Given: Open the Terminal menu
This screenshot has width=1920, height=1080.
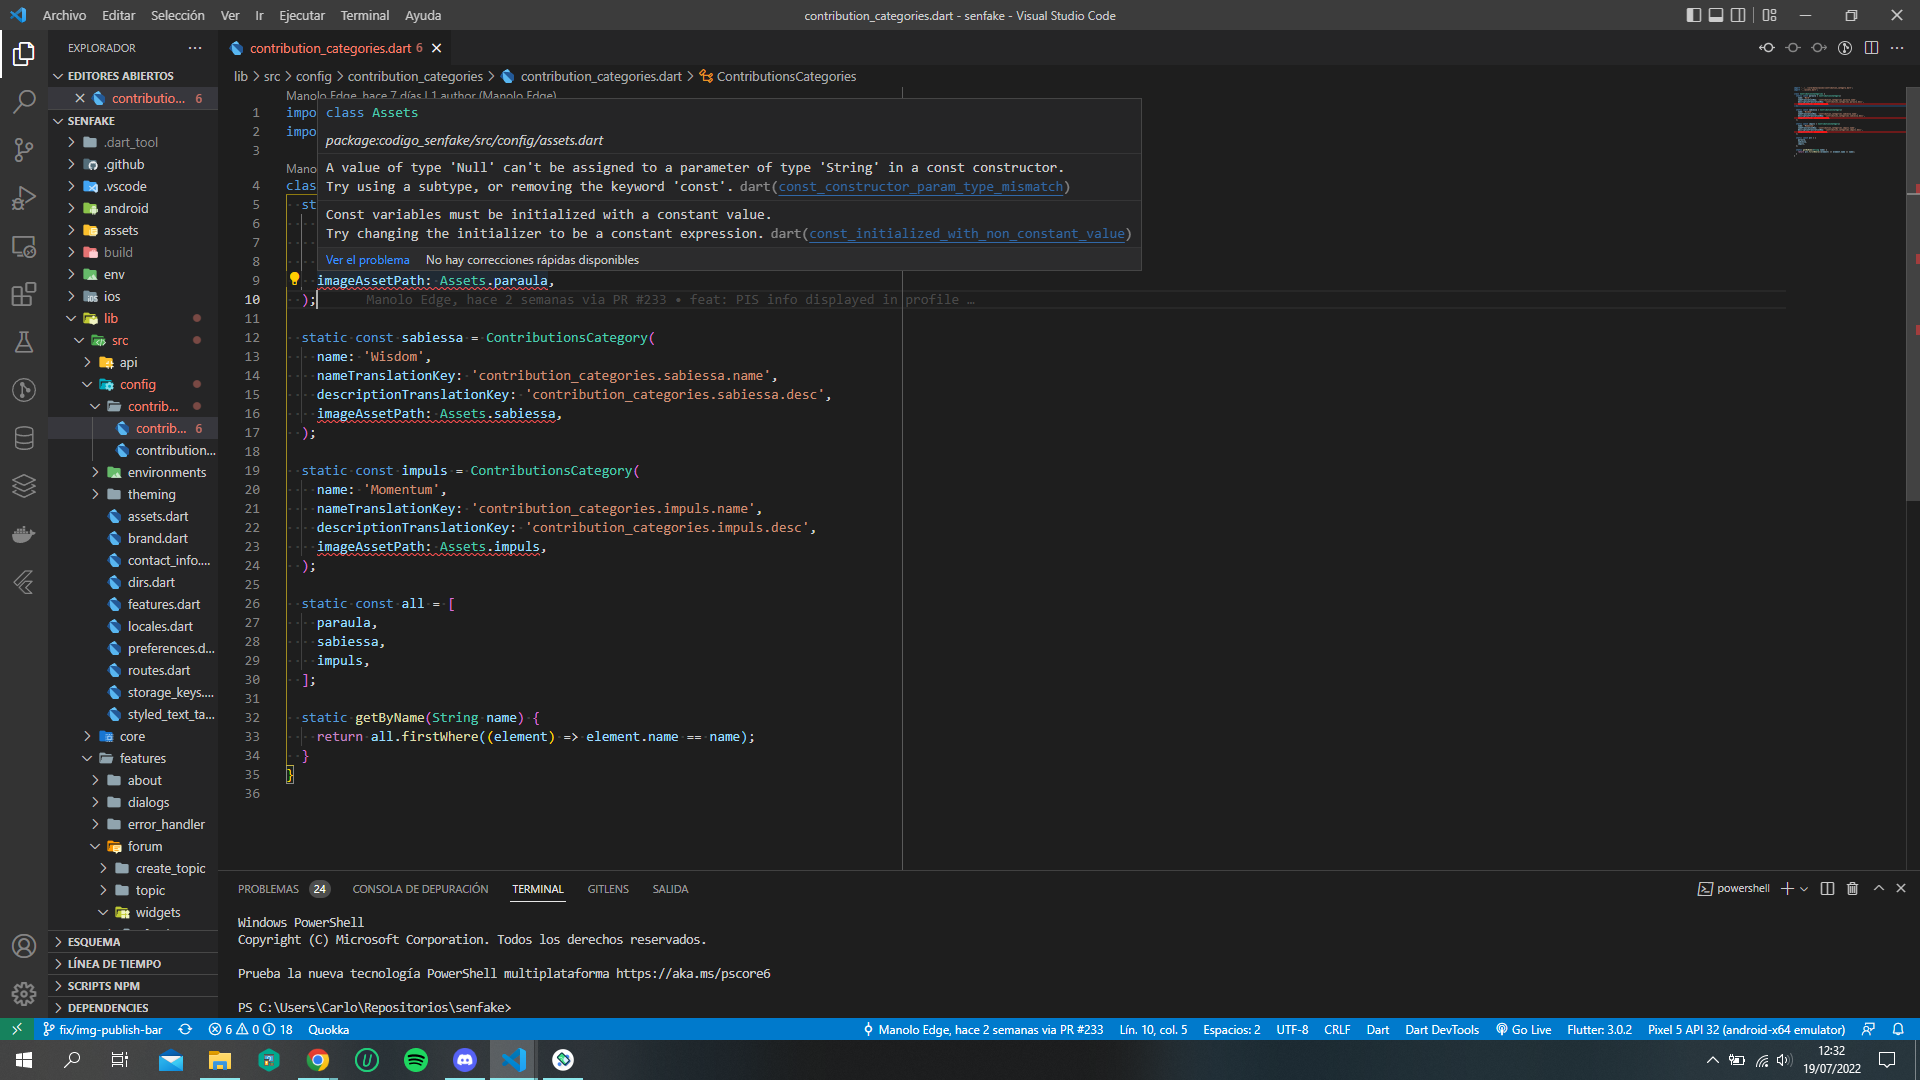Looking at the screenshot, I should coord(364,15).
